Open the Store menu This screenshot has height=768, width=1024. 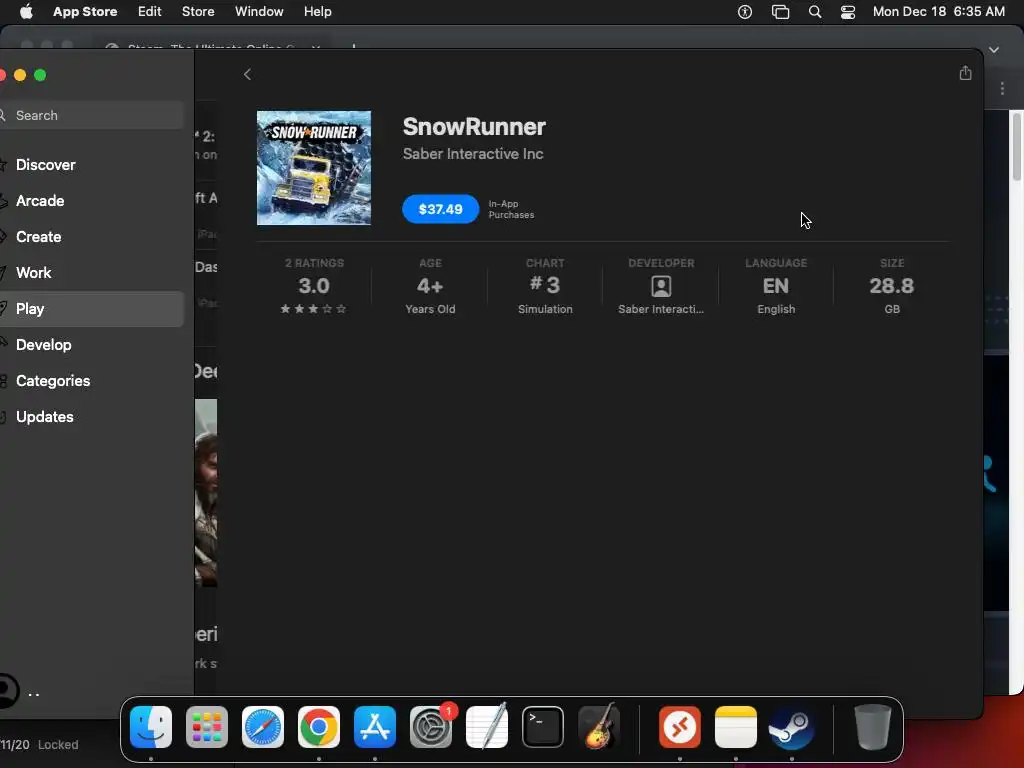[198, 11]
